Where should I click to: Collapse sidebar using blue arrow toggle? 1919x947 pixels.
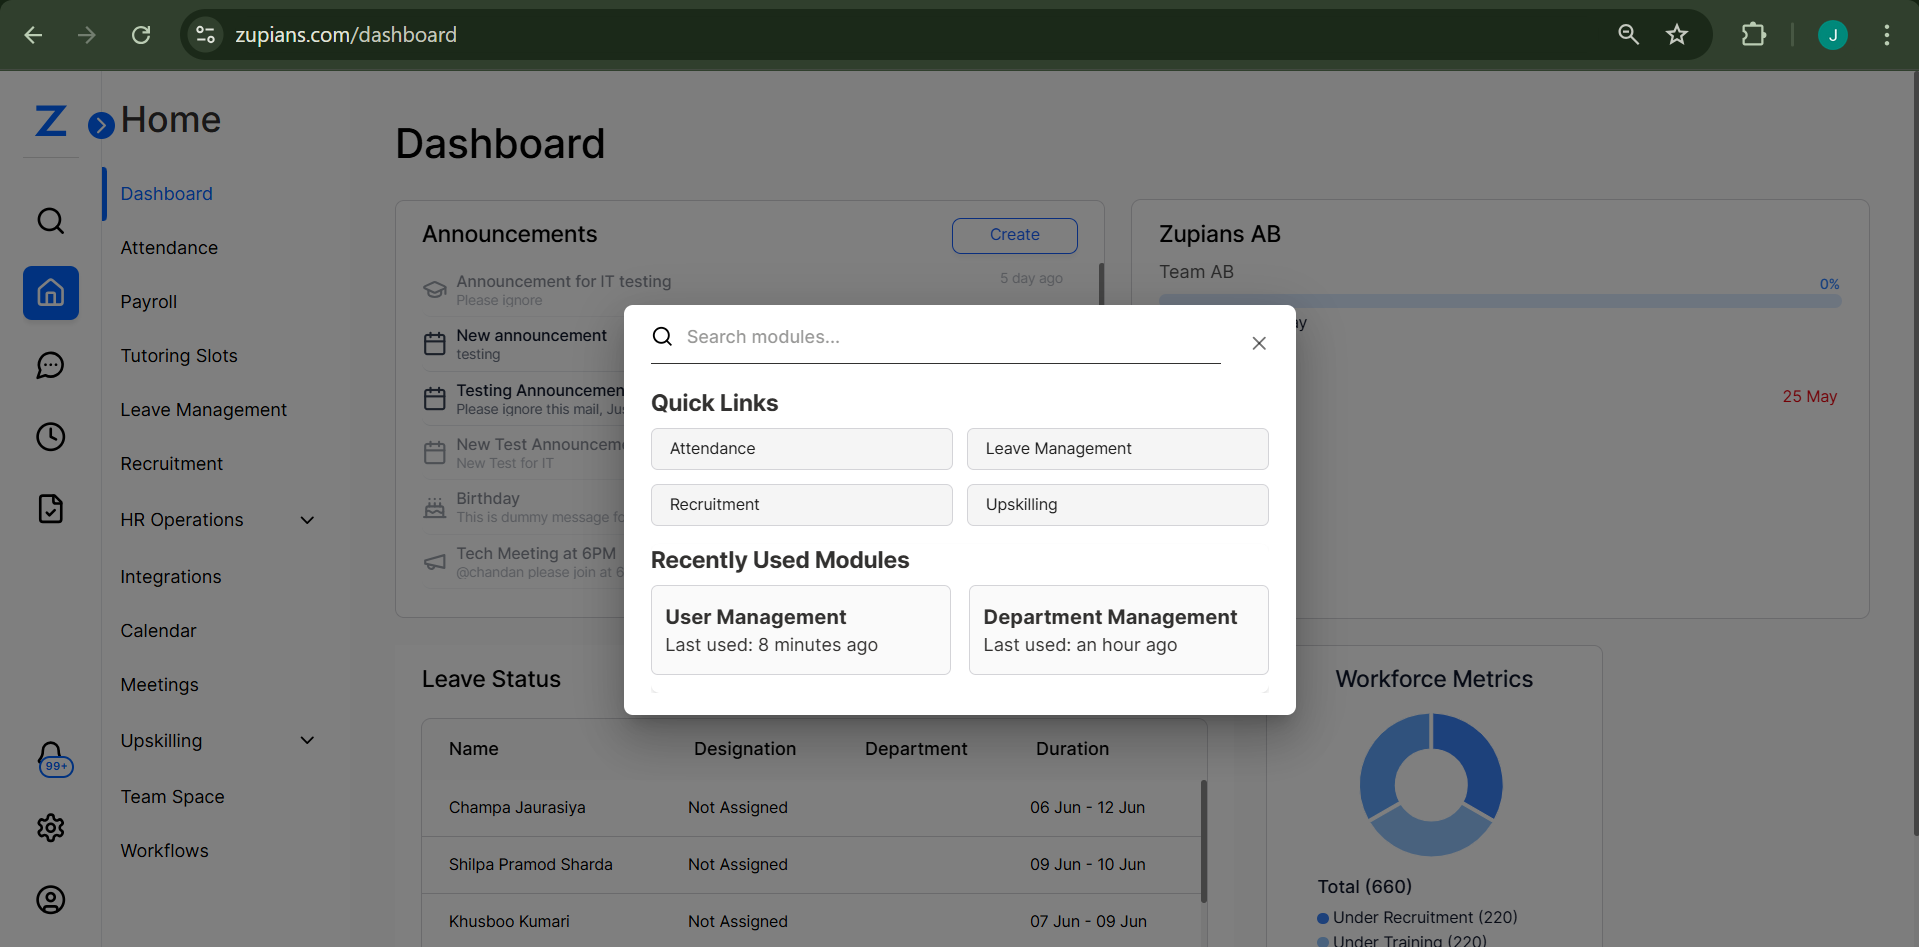[101, 125]
